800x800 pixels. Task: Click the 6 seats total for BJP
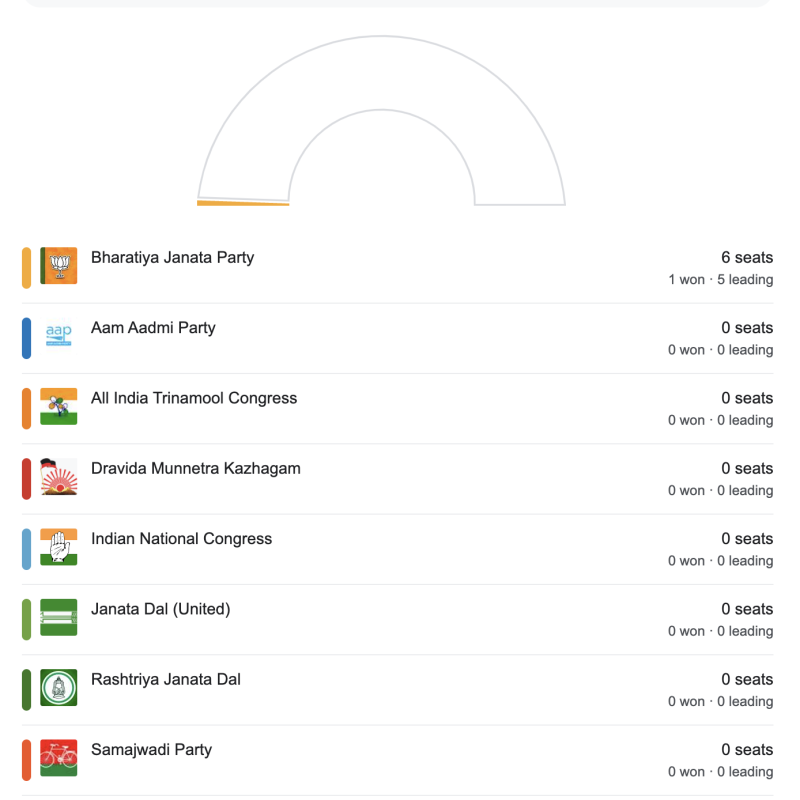click(747, 257)
